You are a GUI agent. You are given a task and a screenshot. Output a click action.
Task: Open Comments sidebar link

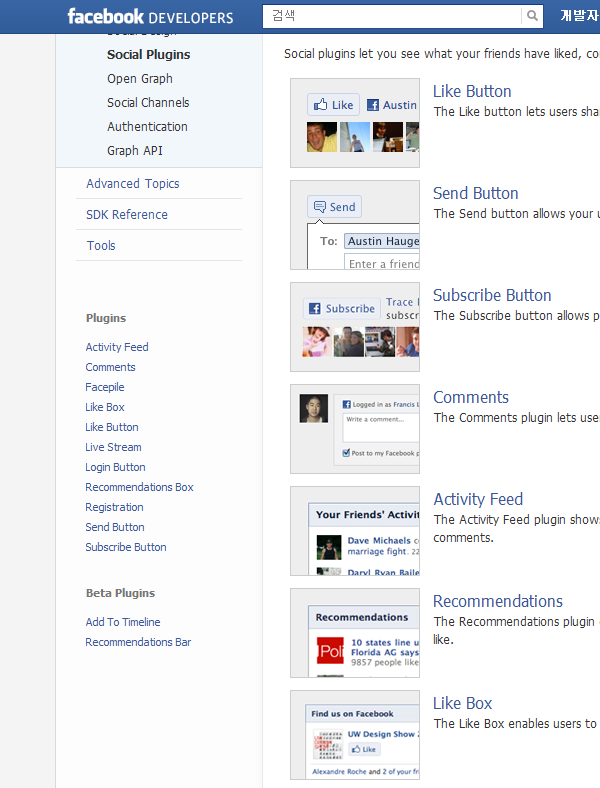click(110, 367)
